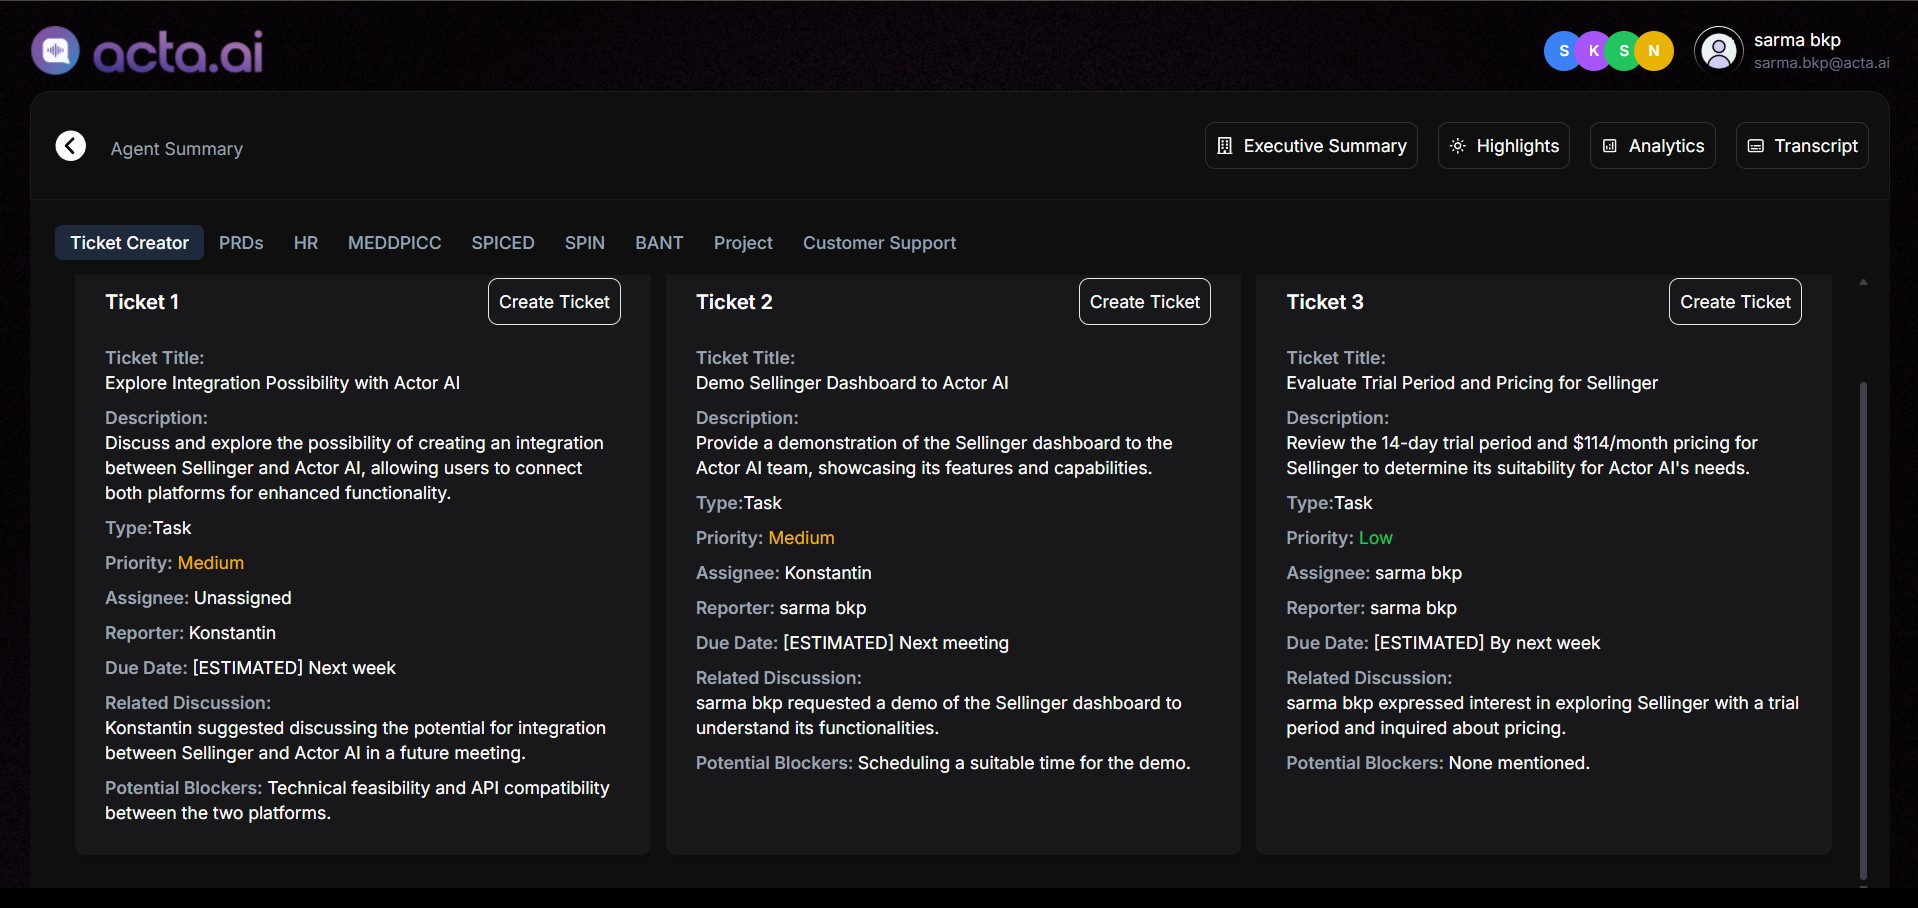The image size is (1918, 908).
Task: Click the Unassigned assignee value
Action: (x=243, y=598)
